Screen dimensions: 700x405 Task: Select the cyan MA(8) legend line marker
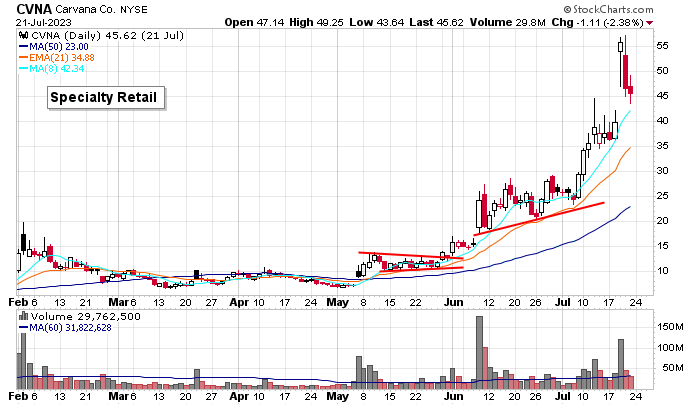coord(24,69)
